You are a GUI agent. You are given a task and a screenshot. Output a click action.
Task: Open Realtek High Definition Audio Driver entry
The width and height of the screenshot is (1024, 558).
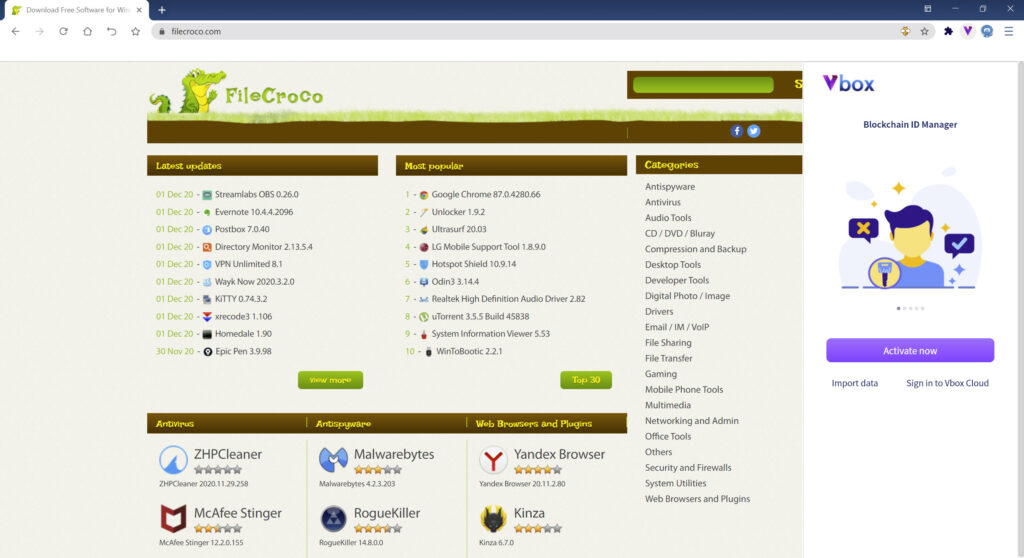point(508,299)
